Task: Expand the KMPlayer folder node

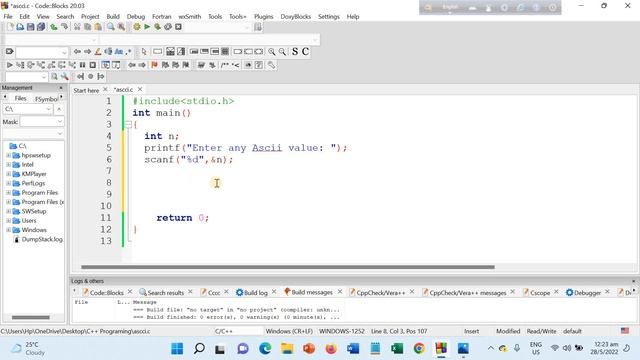Action: [x=8, y=174]
